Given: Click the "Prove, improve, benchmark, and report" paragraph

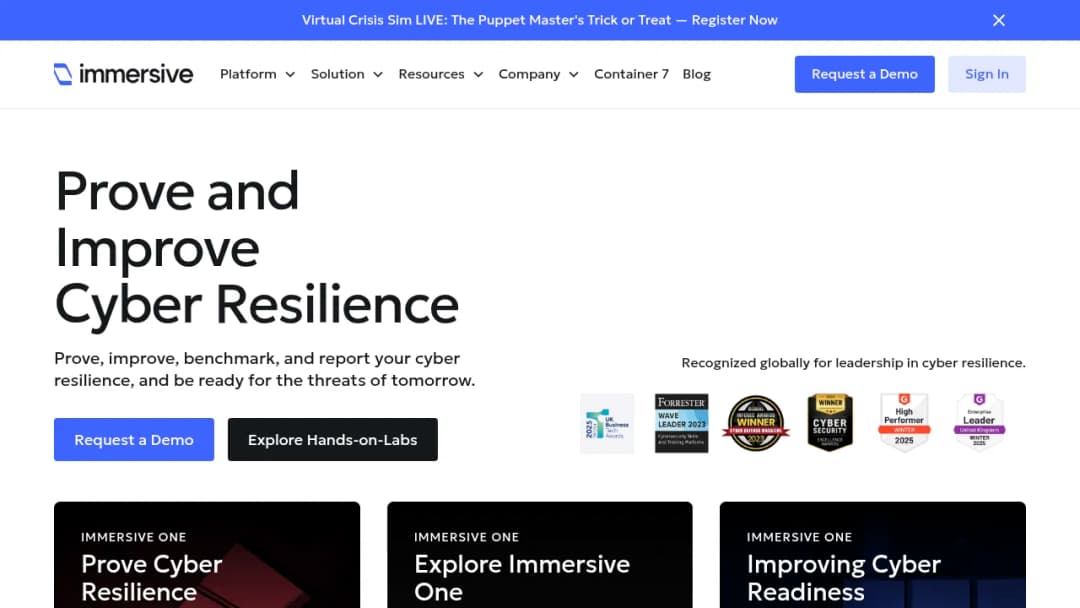Looking at the screenshot, I should [264, 369].
